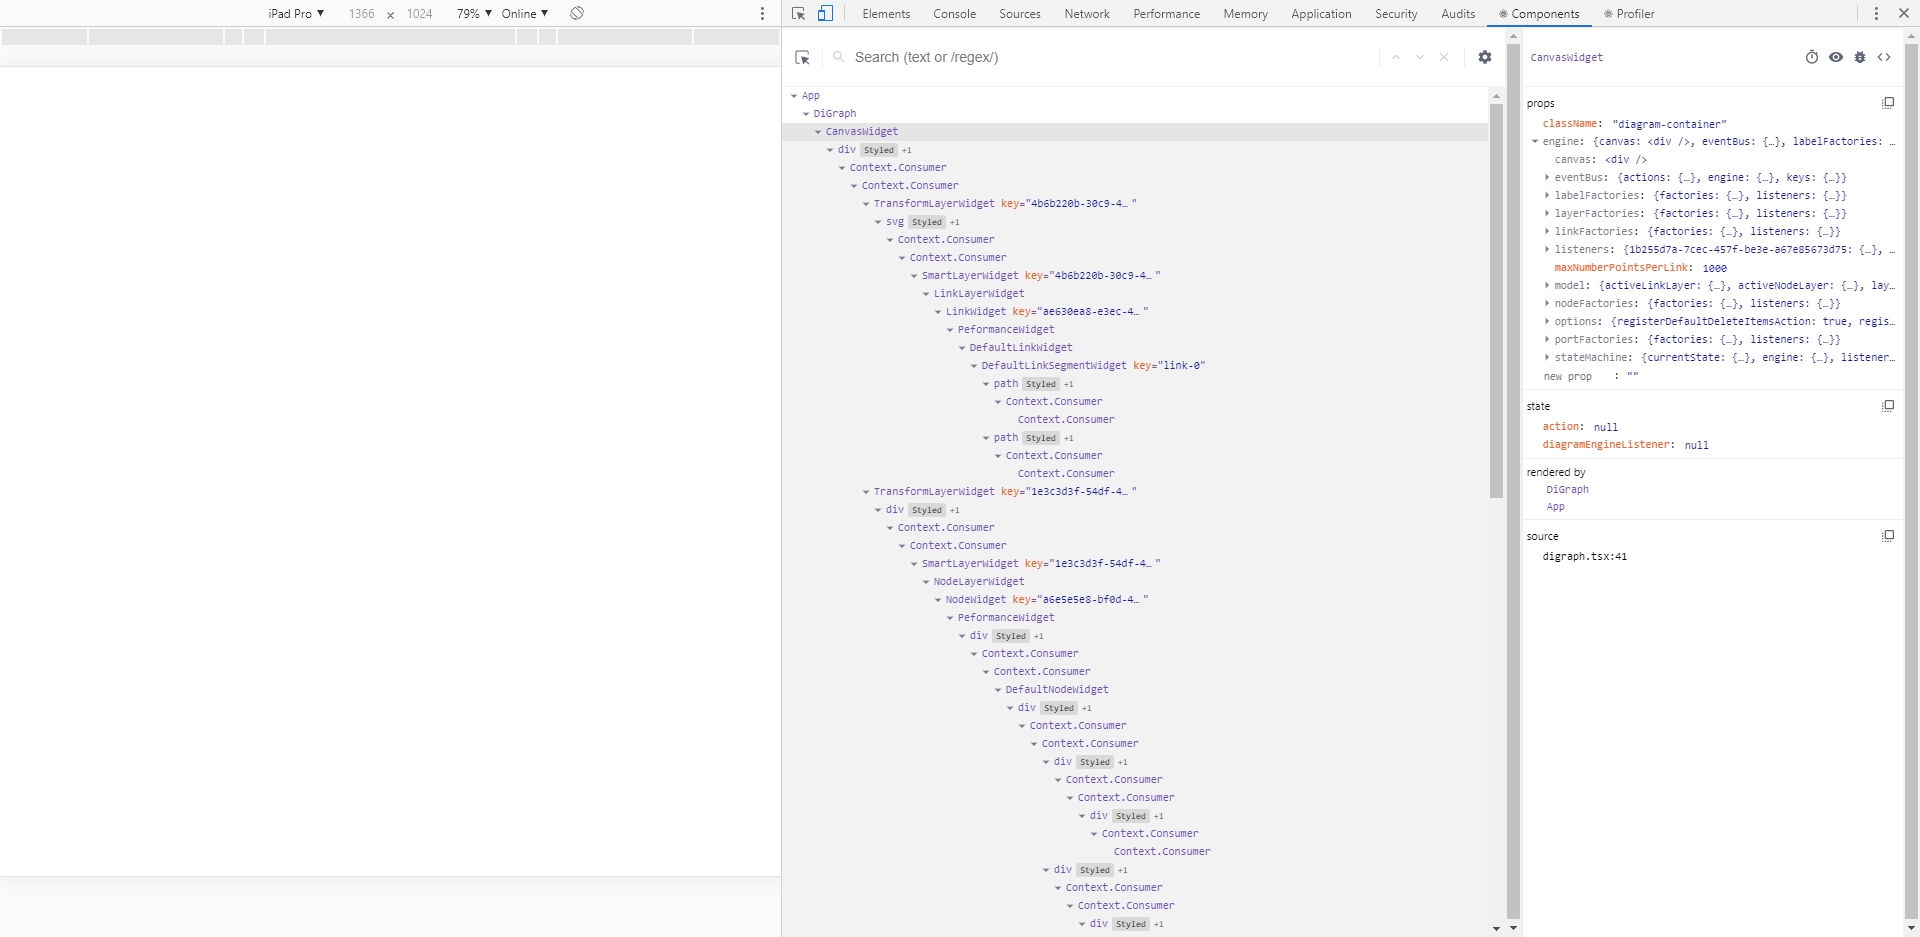
Task: Focus the component search text field
Action: click(1110, 57)
